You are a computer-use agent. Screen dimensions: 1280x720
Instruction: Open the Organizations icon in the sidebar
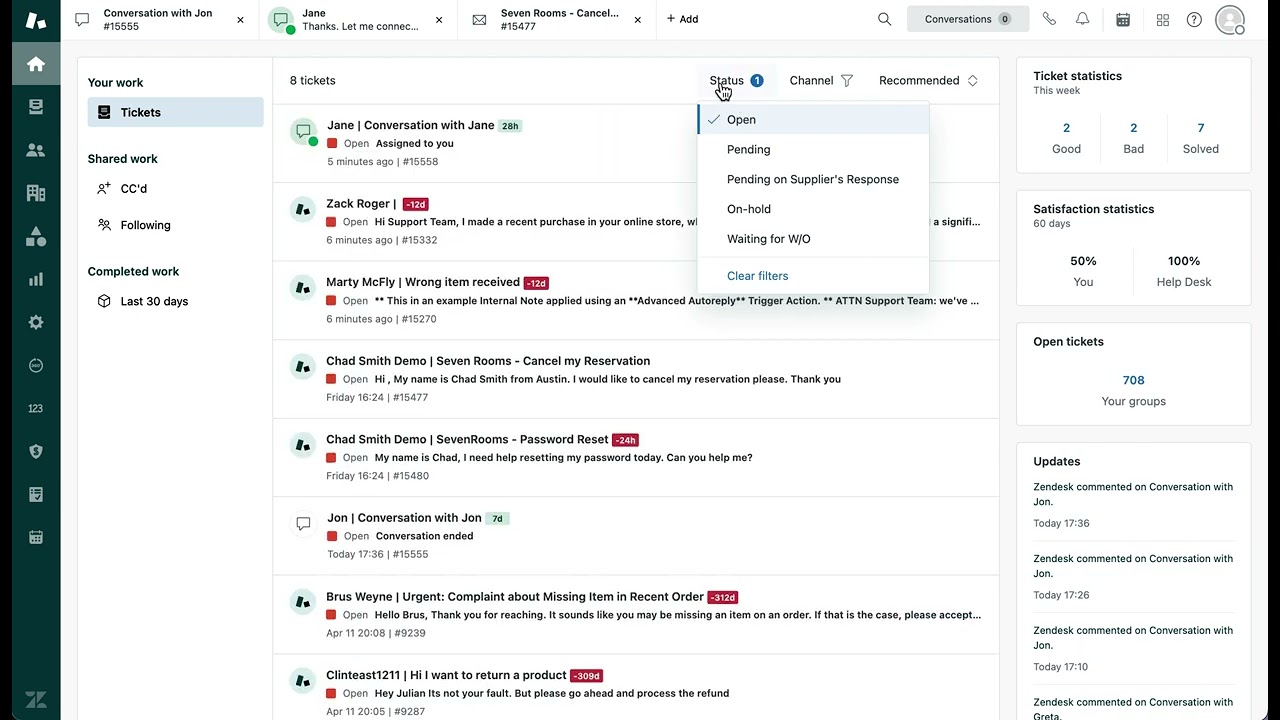36,193
